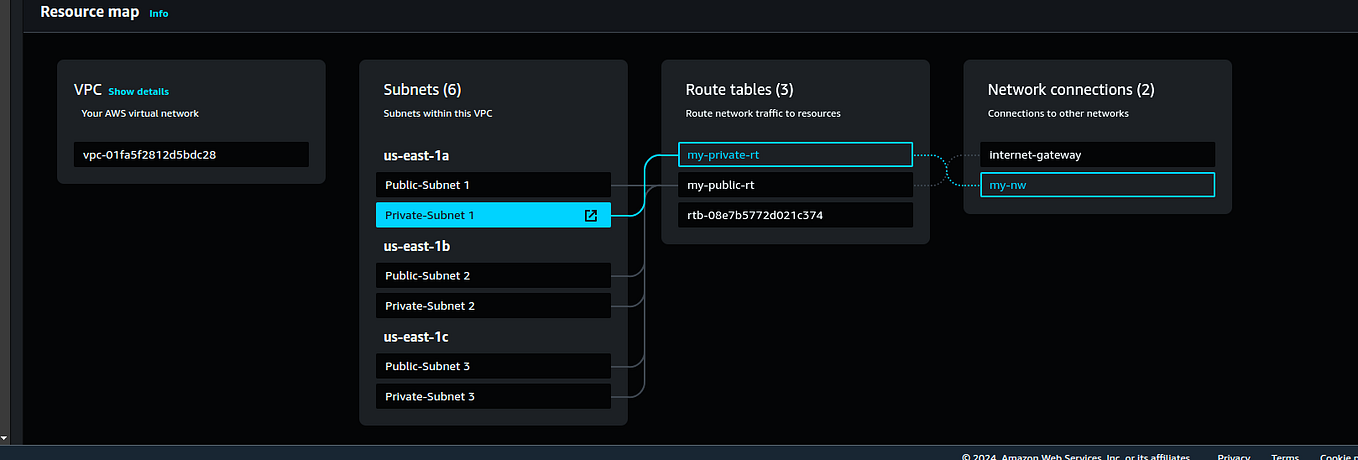
Task: Open the Privacy footer link
Action: coord(1234,457)
